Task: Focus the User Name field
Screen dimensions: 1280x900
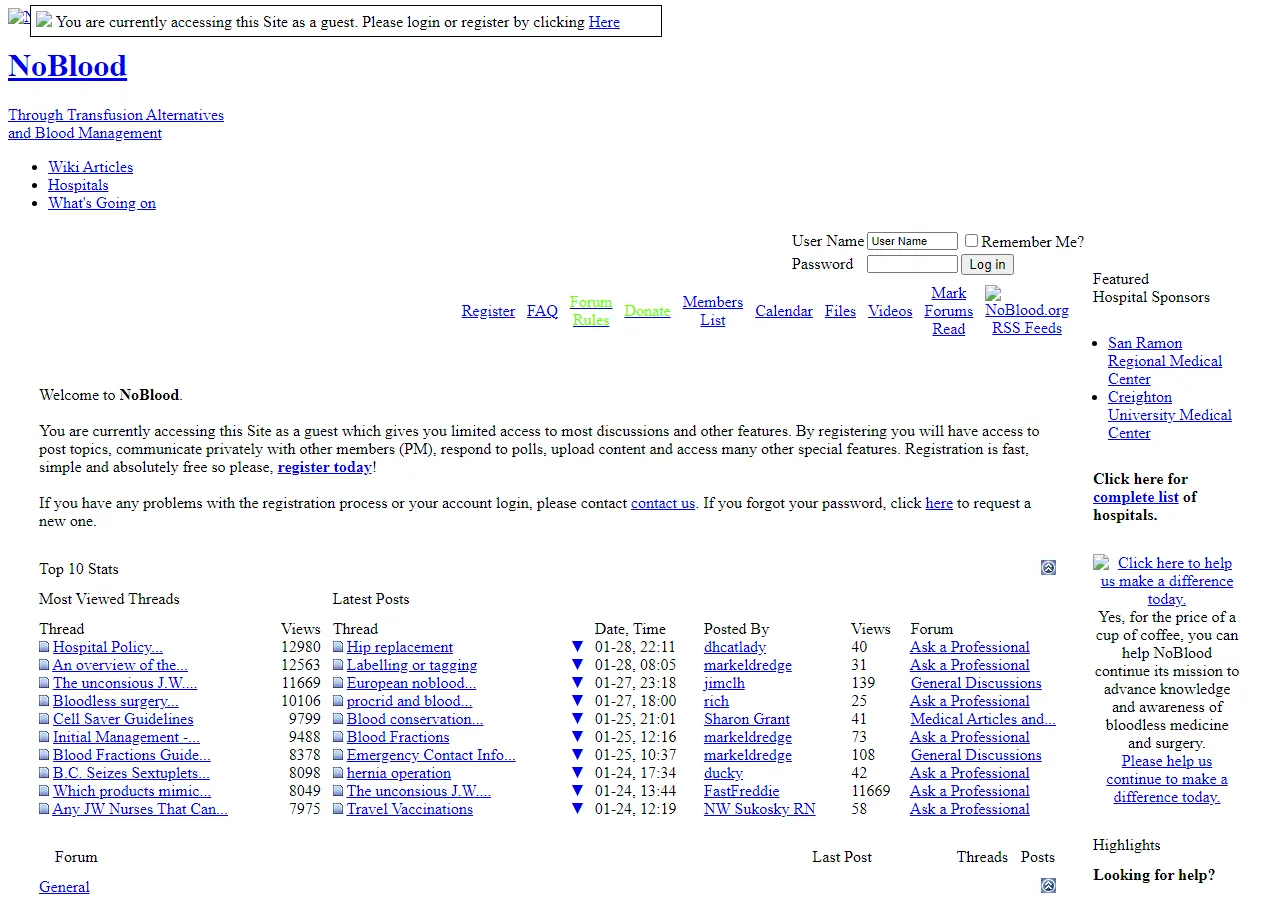Action: click(912, 241)
